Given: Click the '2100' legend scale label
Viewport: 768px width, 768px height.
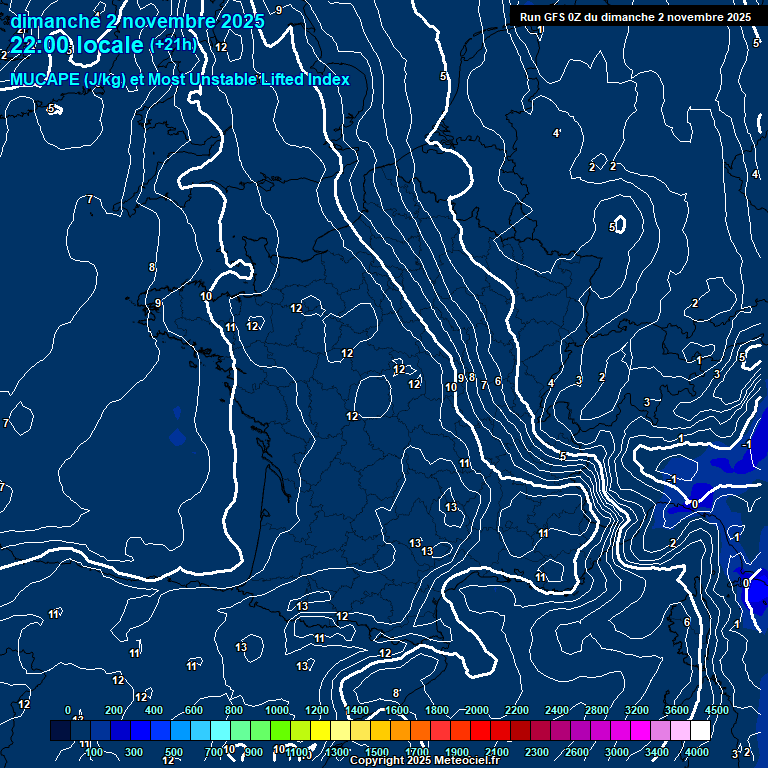Looking at the screenshot, I should pyautogui.click(x=497, y=752).
